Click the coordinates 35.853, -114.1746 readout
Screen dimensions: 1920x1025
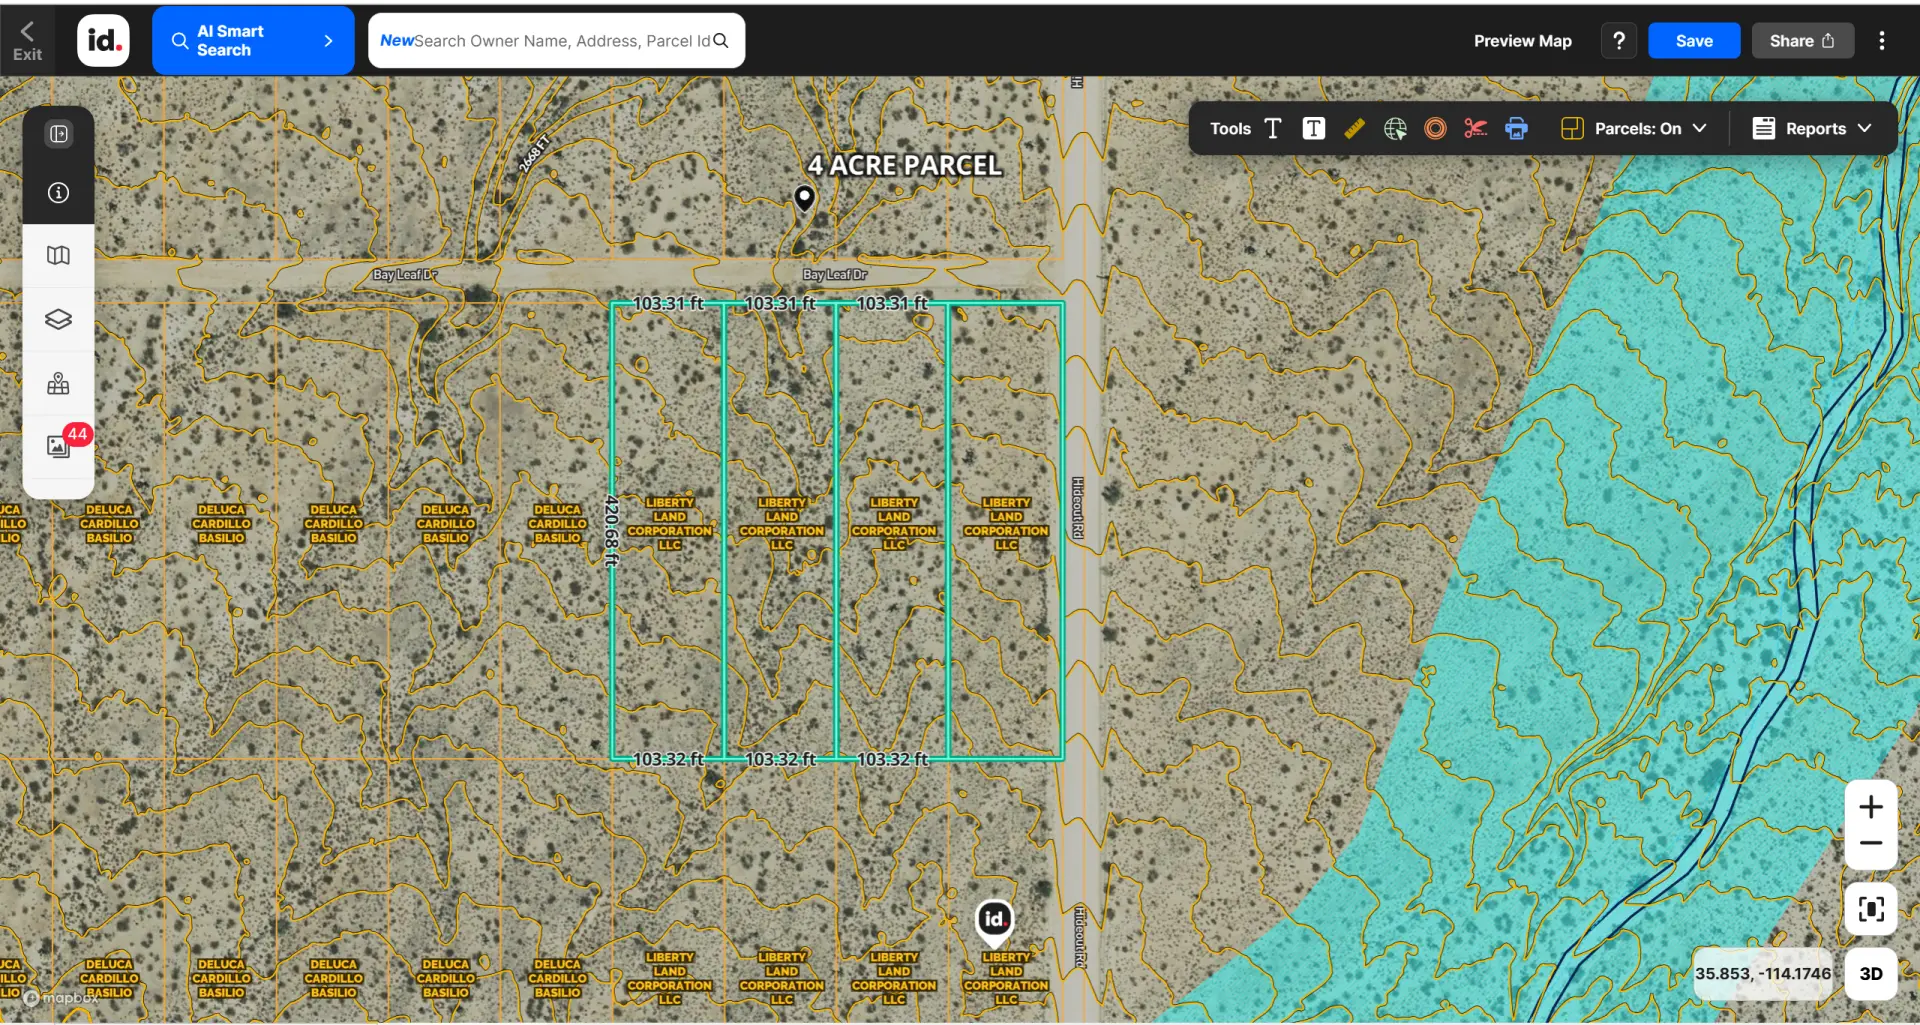pyautogui.click(x=1763, y=974)
